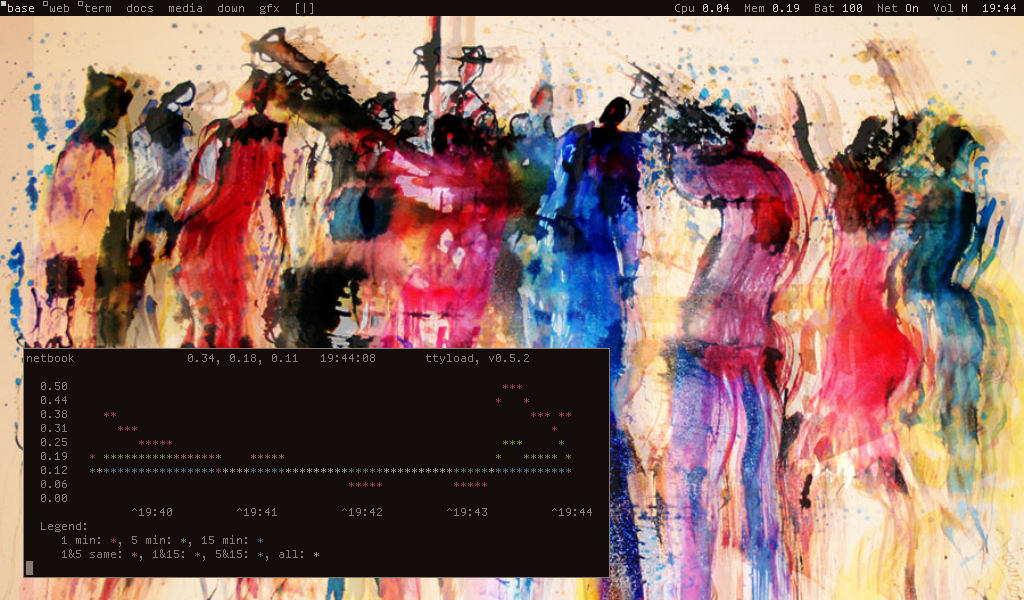Click the Legend: heading in ttyload
The height and width of the screenshot is (600, 1024).
pyautogui.click(x=64, y=527)
